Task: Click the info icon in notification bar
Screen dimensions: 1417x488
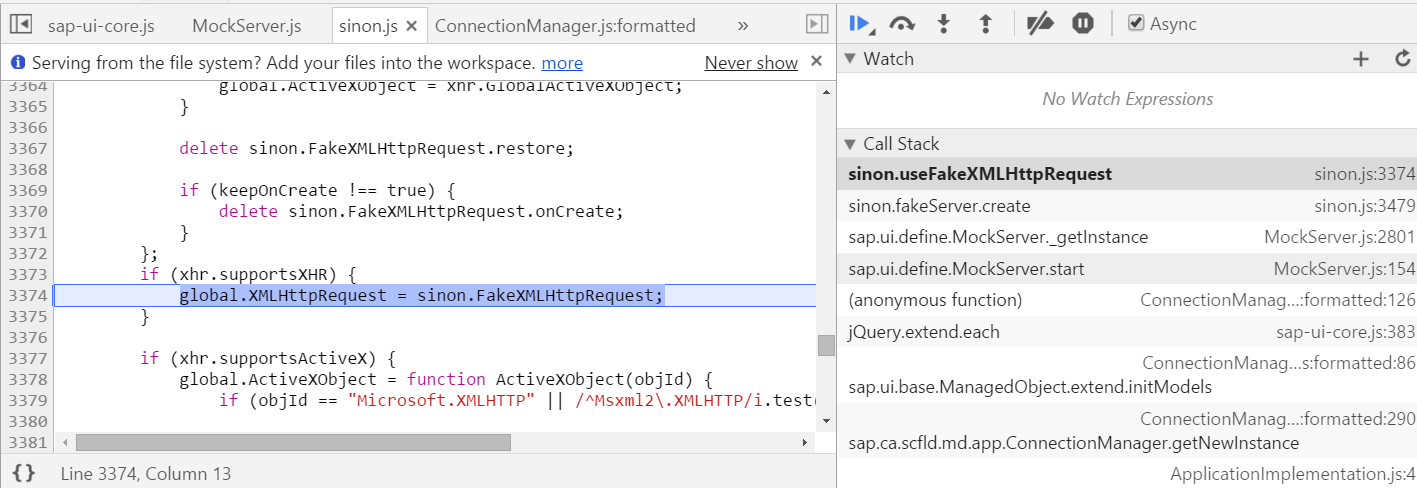Action: pyautogui.click(x=18, y=63)
